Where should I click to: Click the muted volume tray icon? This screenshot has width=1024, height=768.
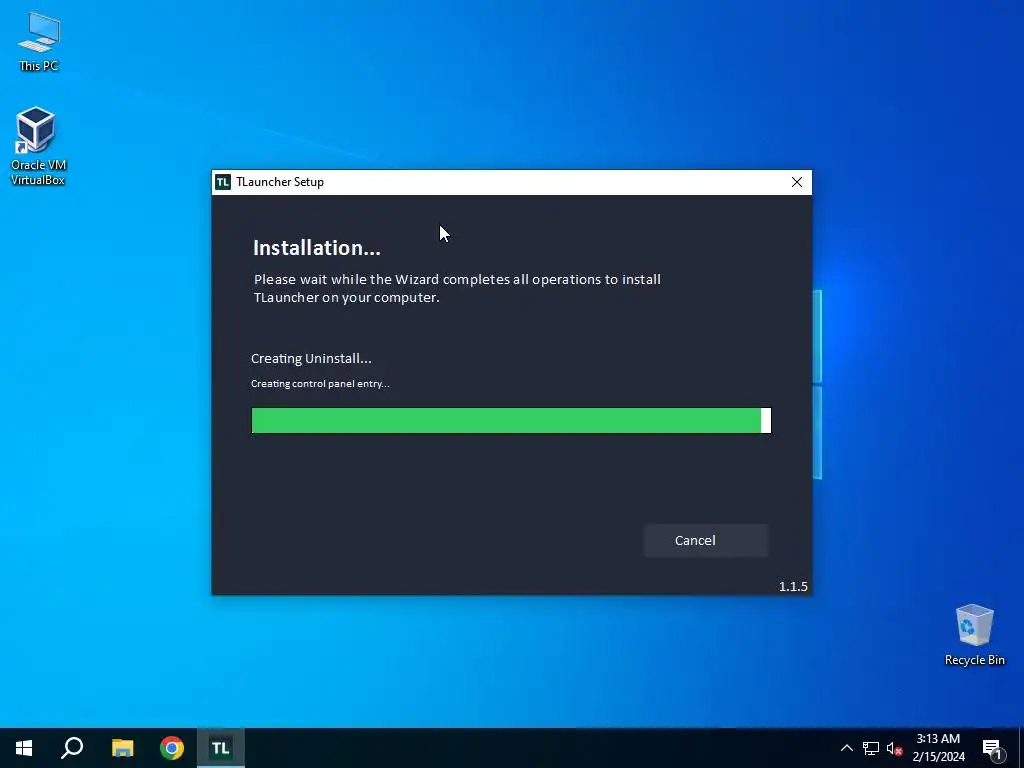point(894,748)
